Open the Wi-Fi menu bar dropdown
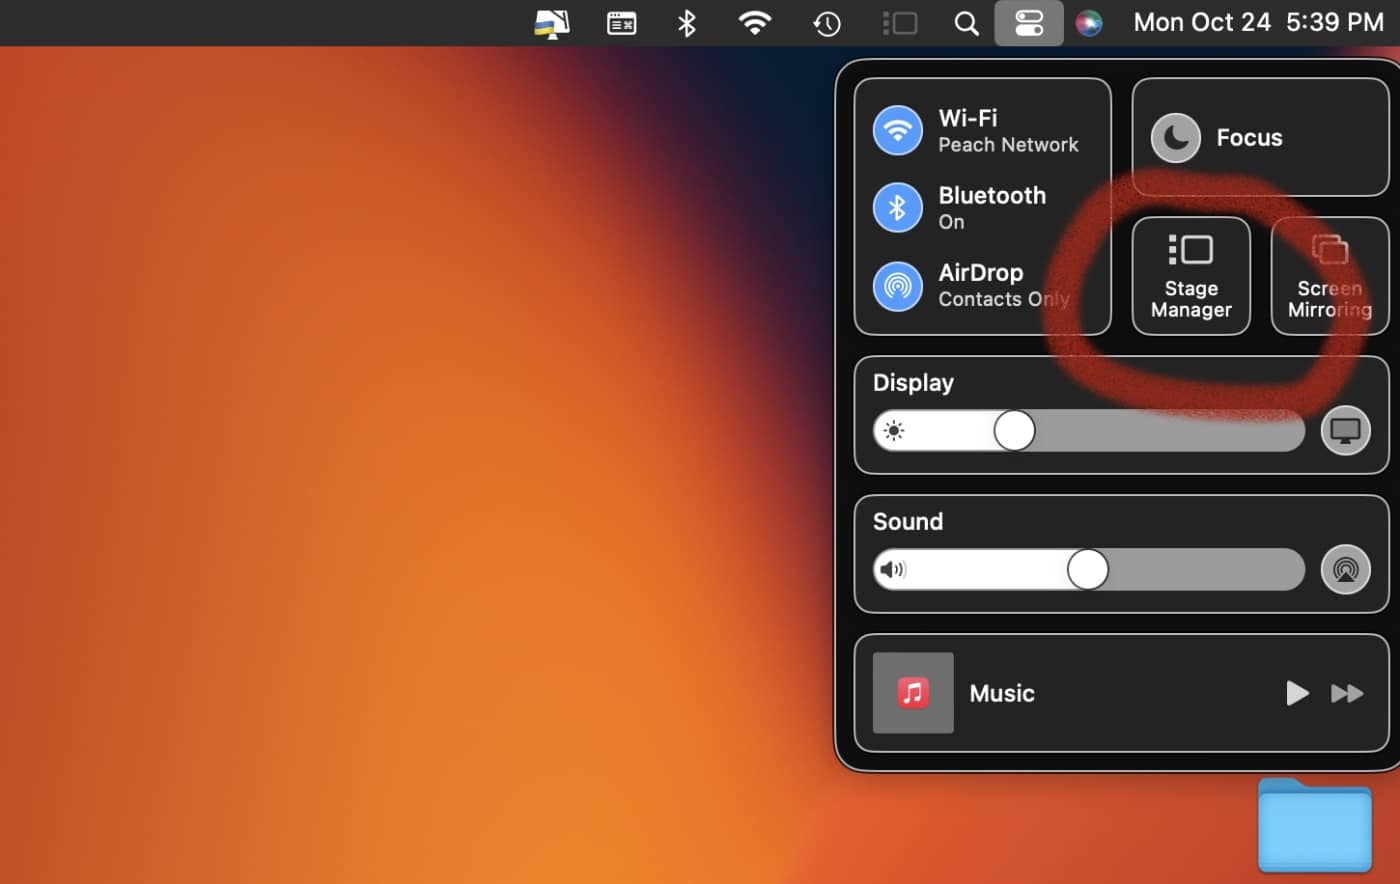 point(754,23)
